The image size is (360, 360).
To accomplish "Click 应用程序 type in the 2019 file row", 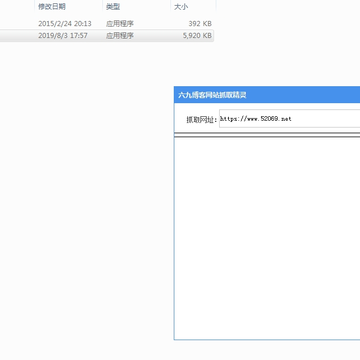I will tap(120, 36).
